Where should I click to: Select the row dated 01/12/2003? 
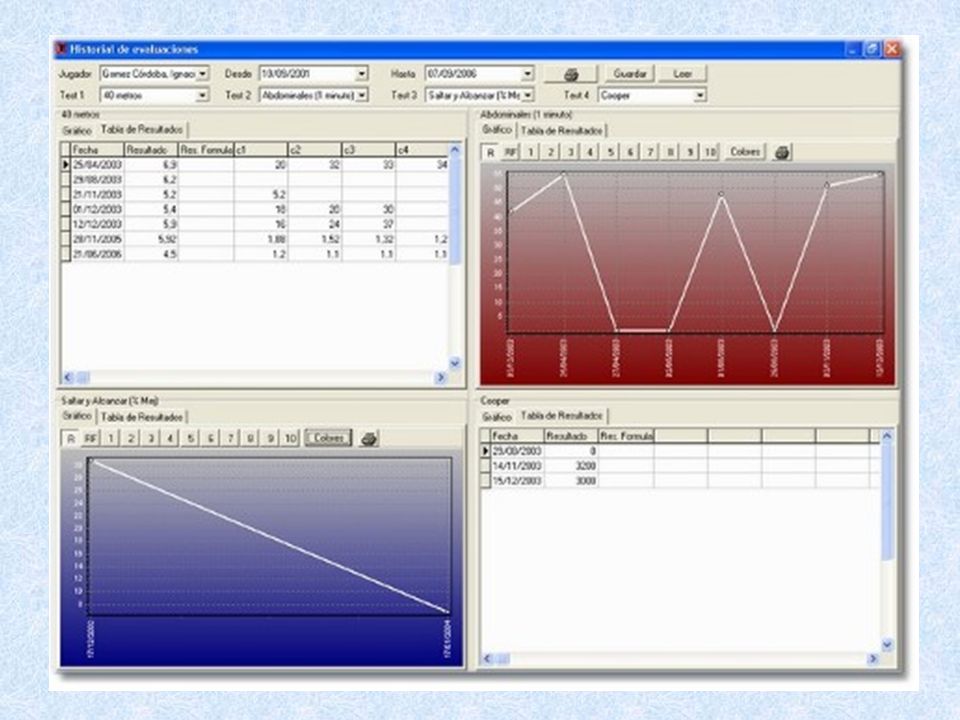point(255,209)
